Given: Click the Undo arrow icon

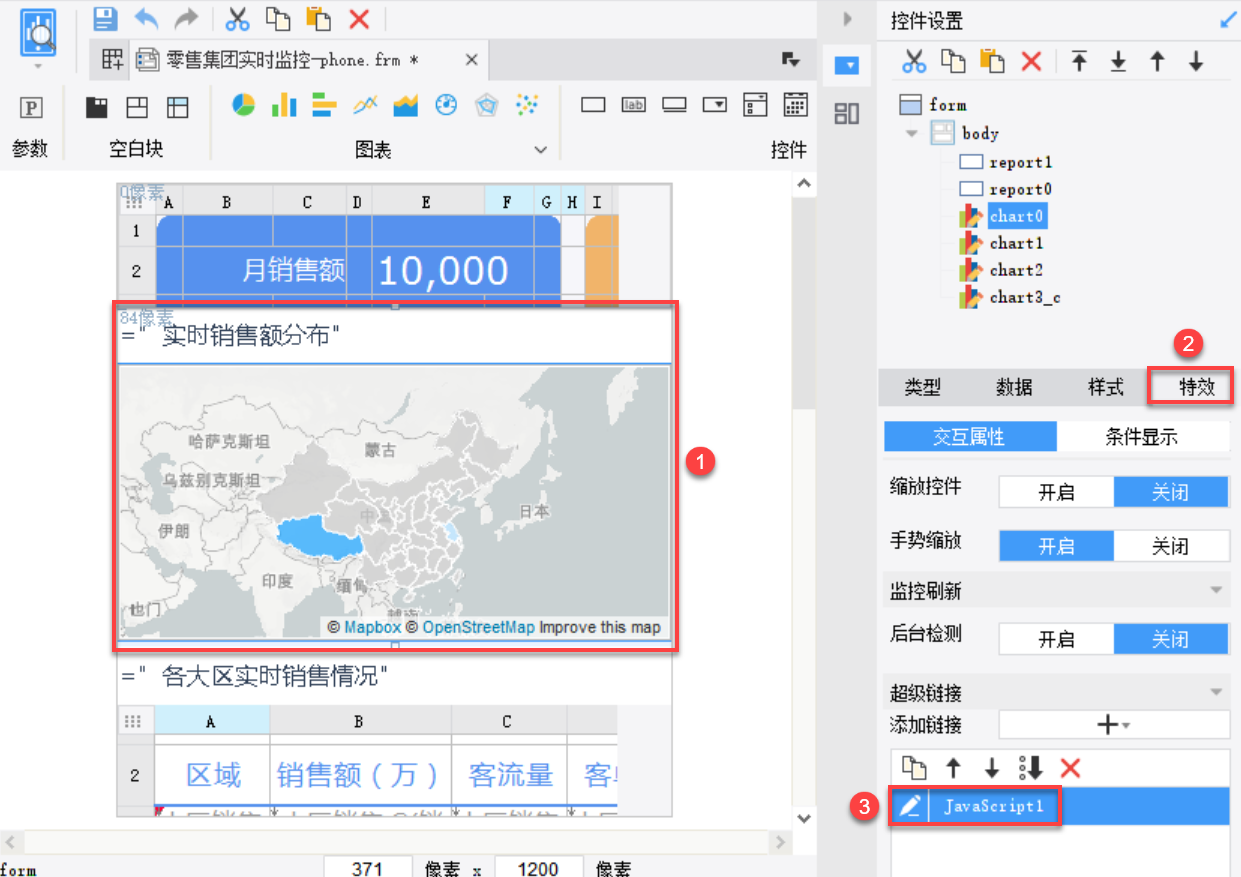Looking at the screenshot, I should [146, 18].
